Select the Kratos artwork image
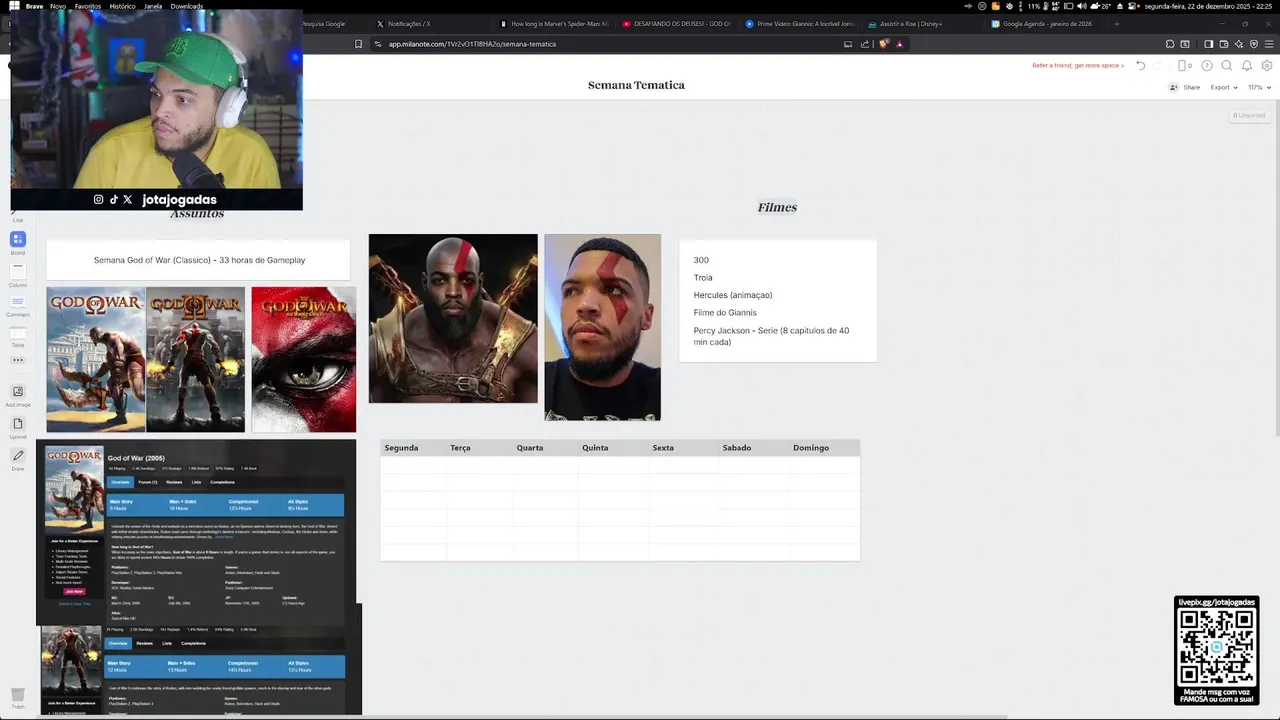 (x=453, y=318)
